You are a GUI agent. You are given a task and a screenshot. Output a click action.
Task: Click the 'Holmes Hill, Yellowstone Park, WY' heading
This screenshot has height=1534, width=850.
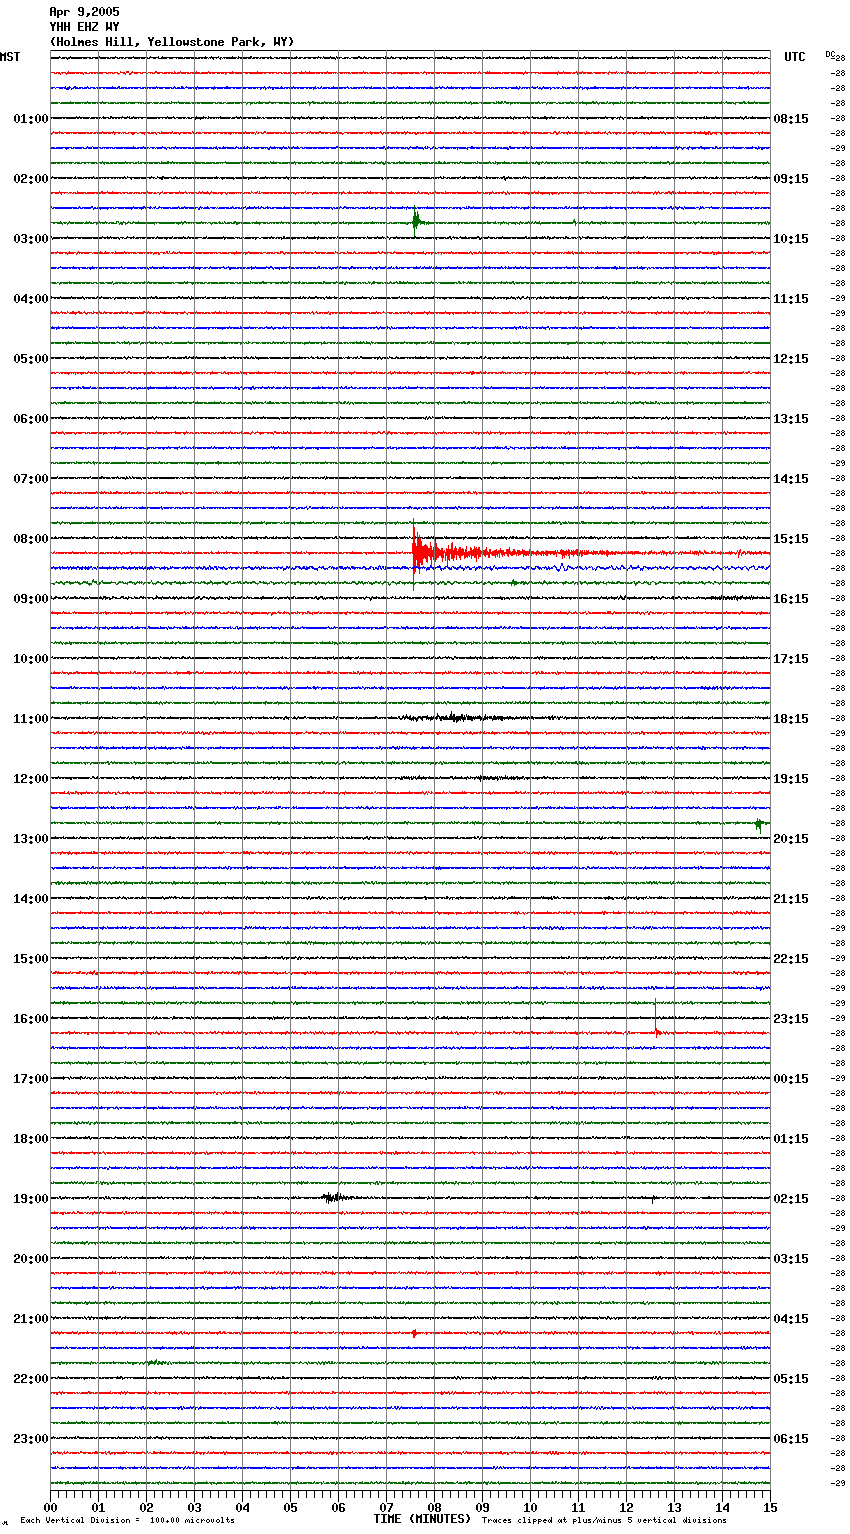(172, 42)
